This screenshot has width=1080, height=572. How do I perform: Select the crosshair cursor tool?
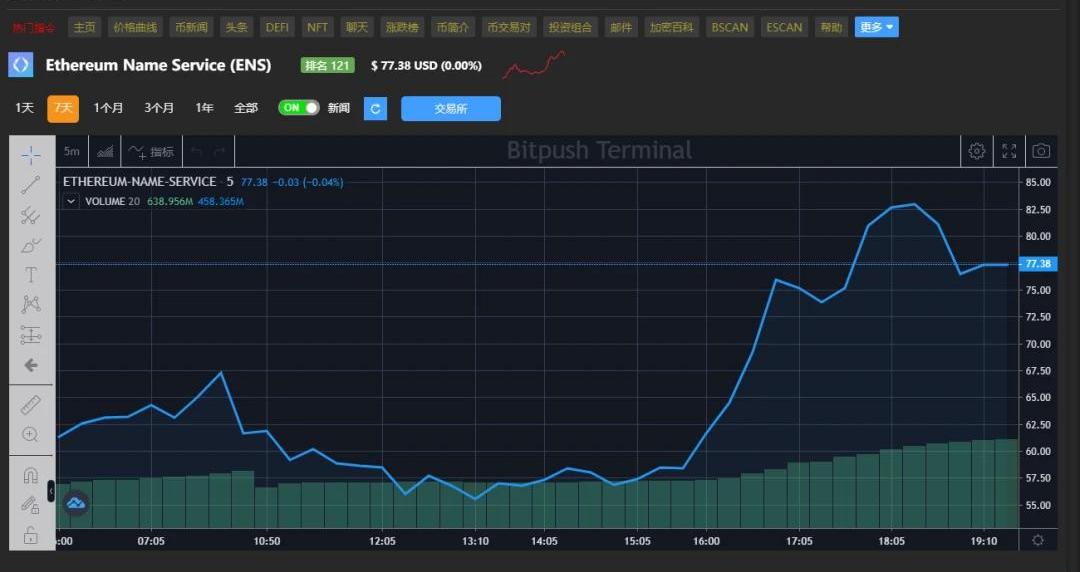click(31, 155)
